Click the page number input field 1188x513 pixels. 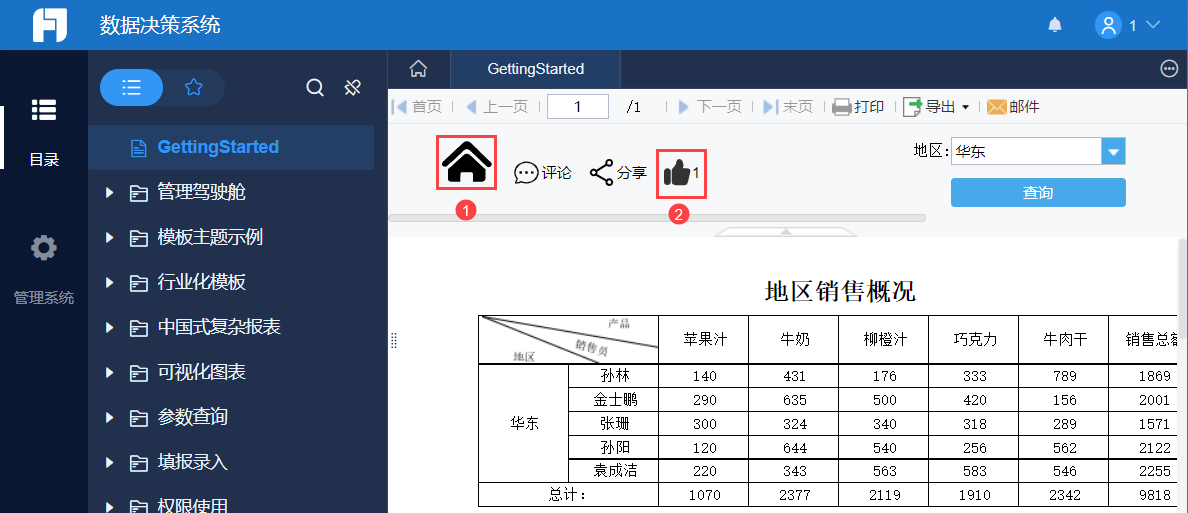[x=577, y=107]
